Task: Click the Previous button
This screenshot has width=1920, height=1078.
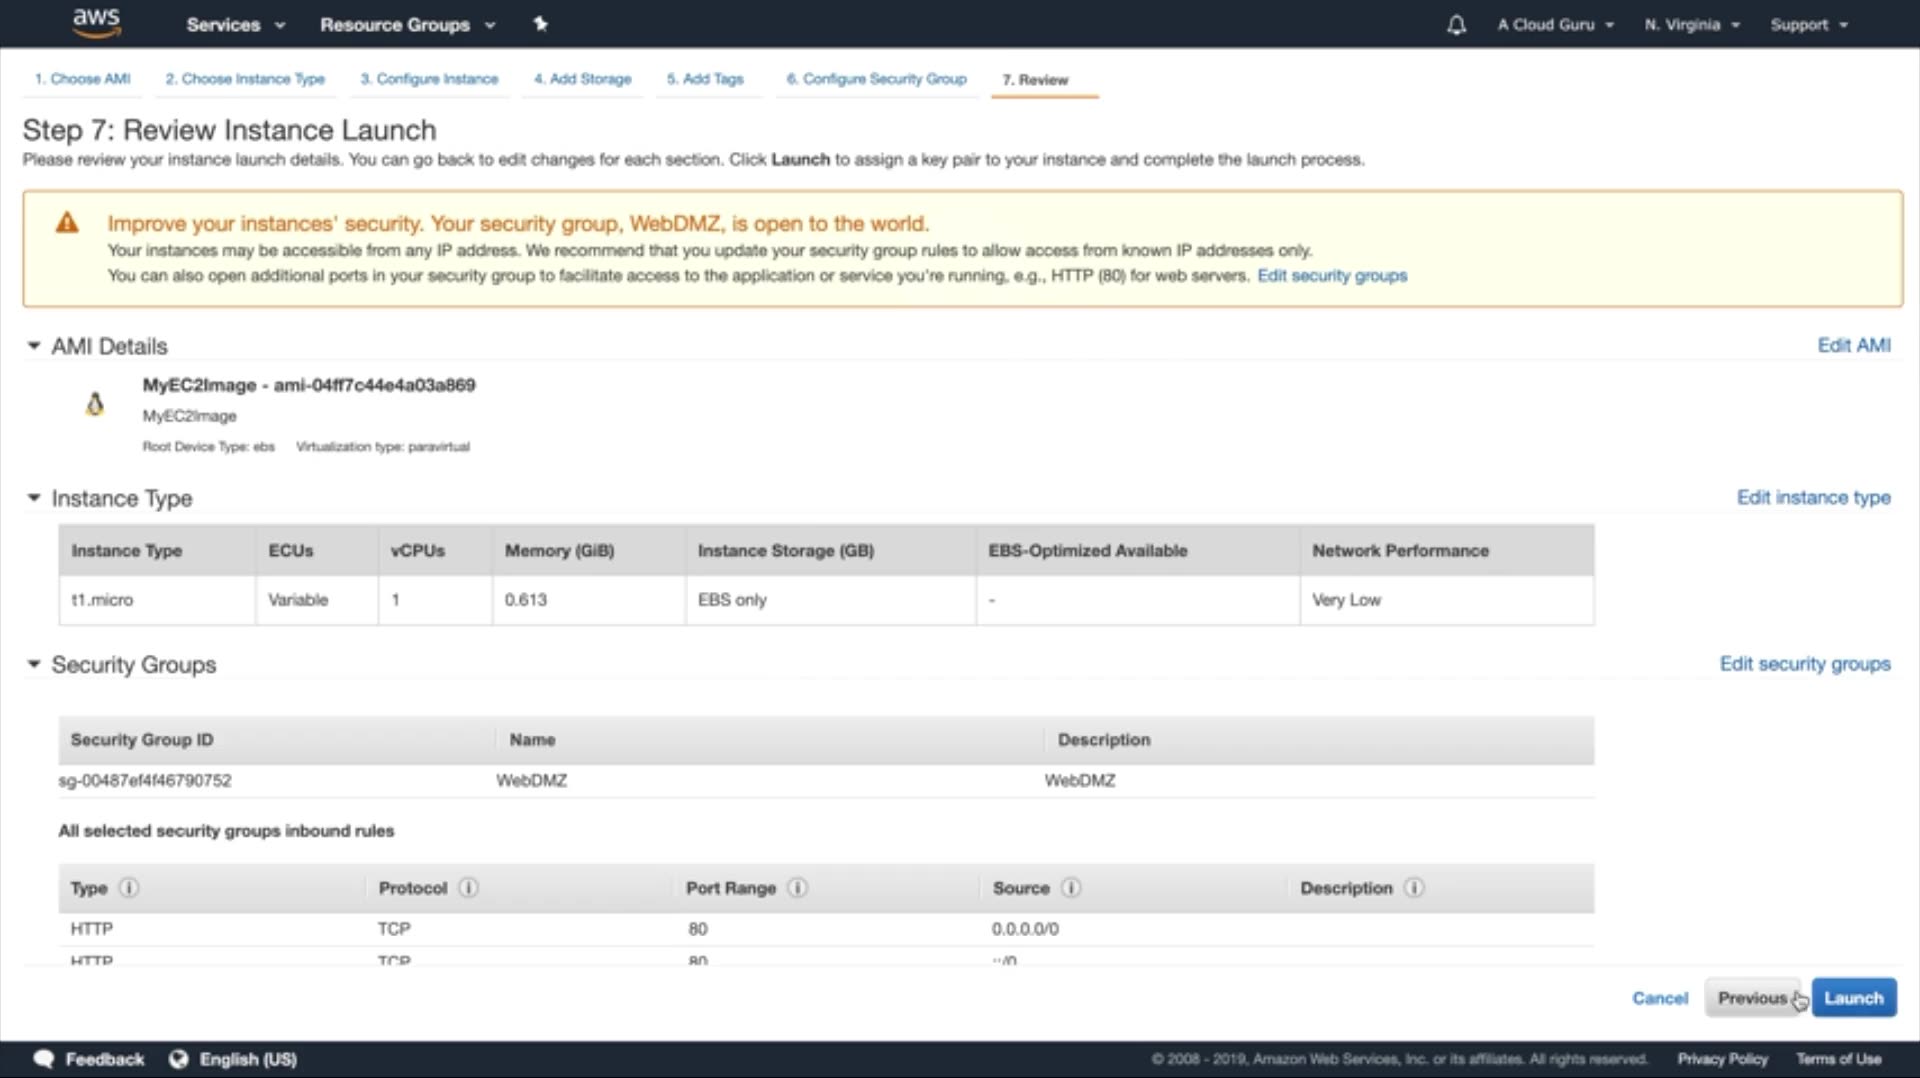Action: point(1752,998)
